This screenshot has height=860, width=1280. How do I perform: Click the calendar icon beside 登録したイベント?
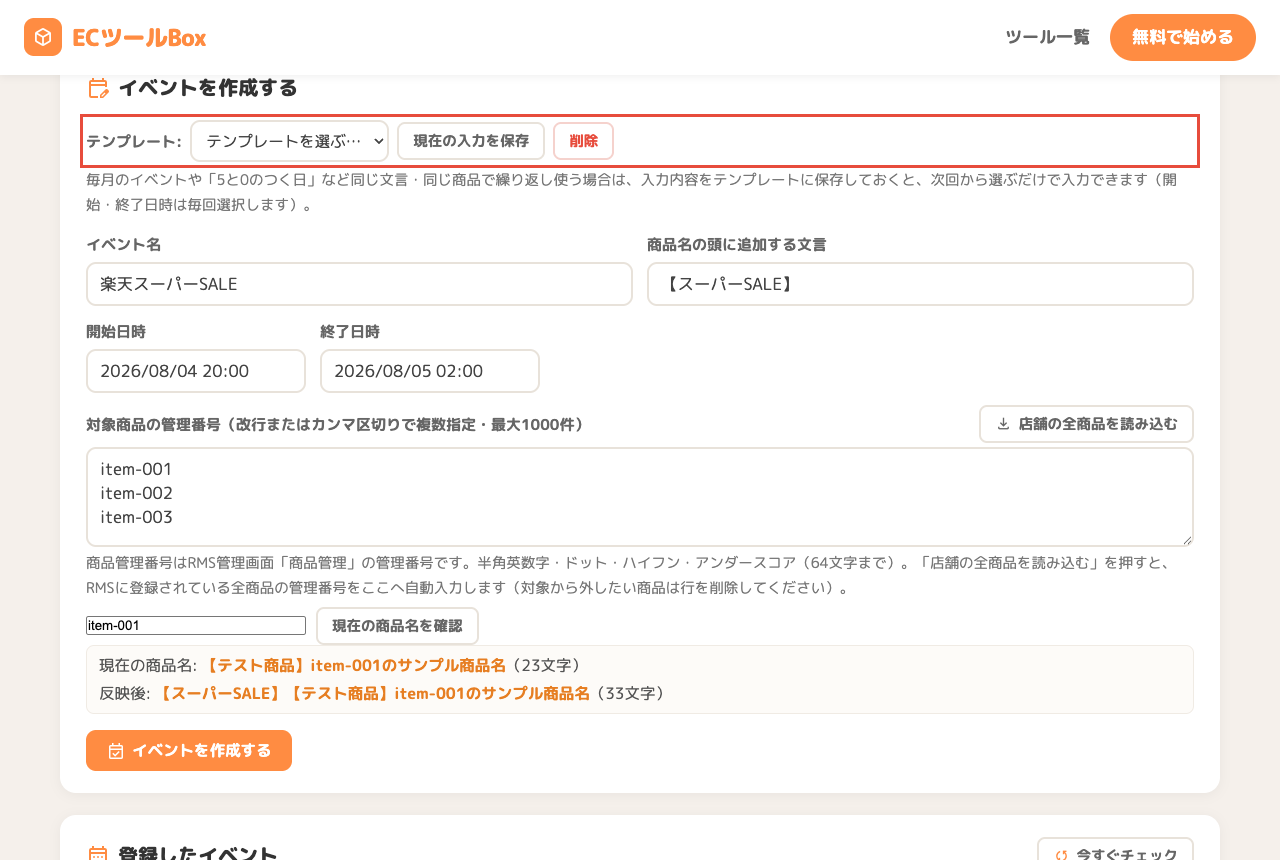(98, 855)
